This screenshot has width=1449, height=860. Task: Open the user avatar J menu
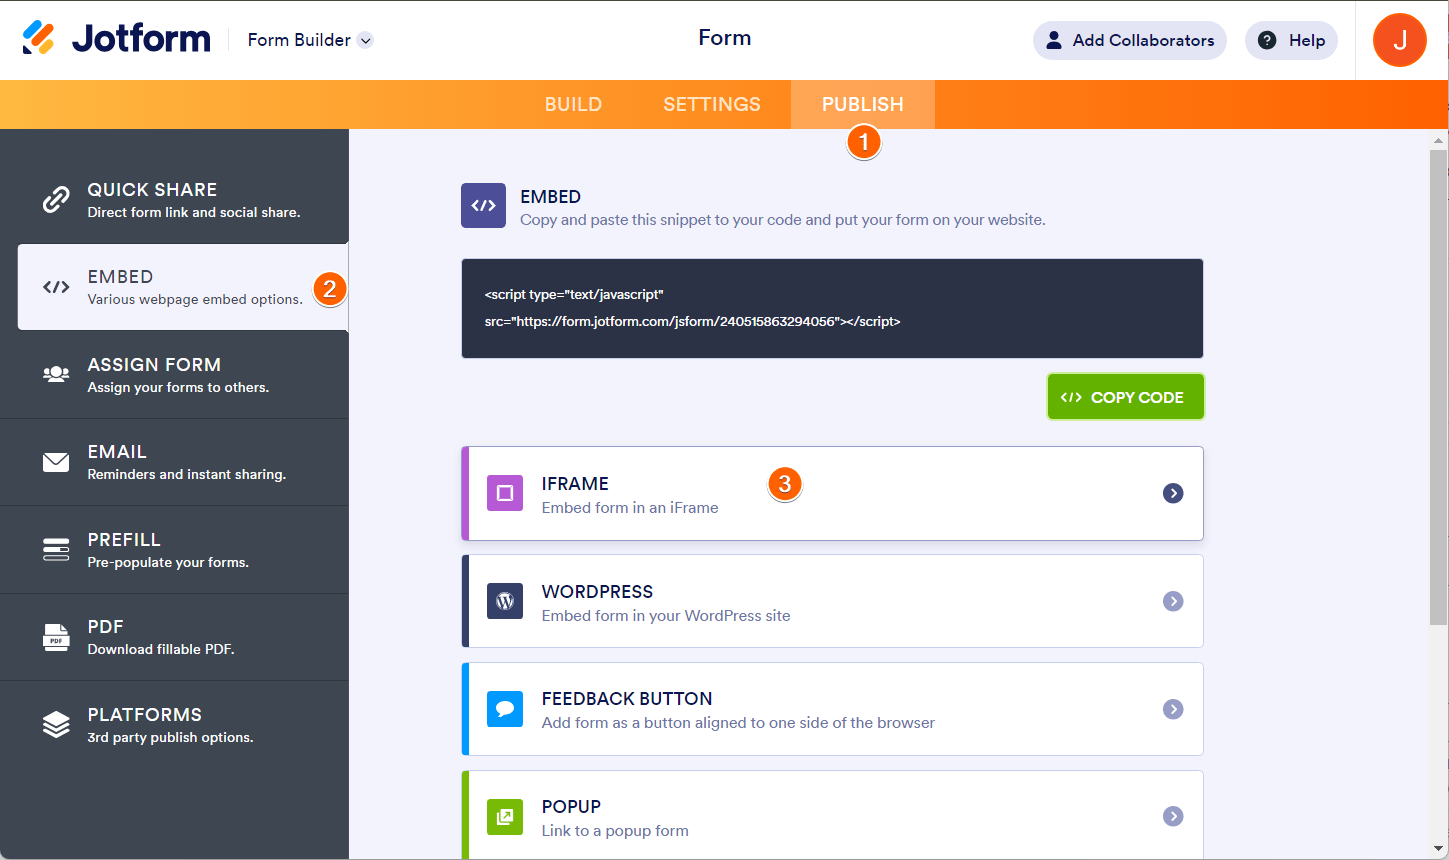click(x=1399, y=40)
